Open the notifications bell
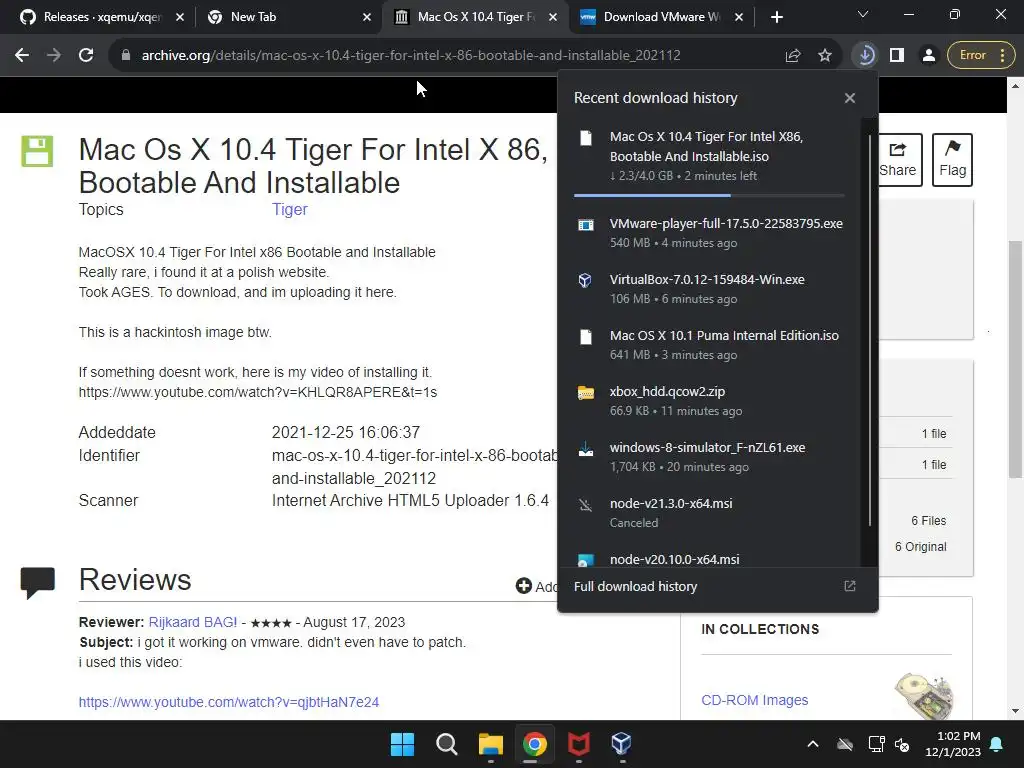 click(997, 744)
